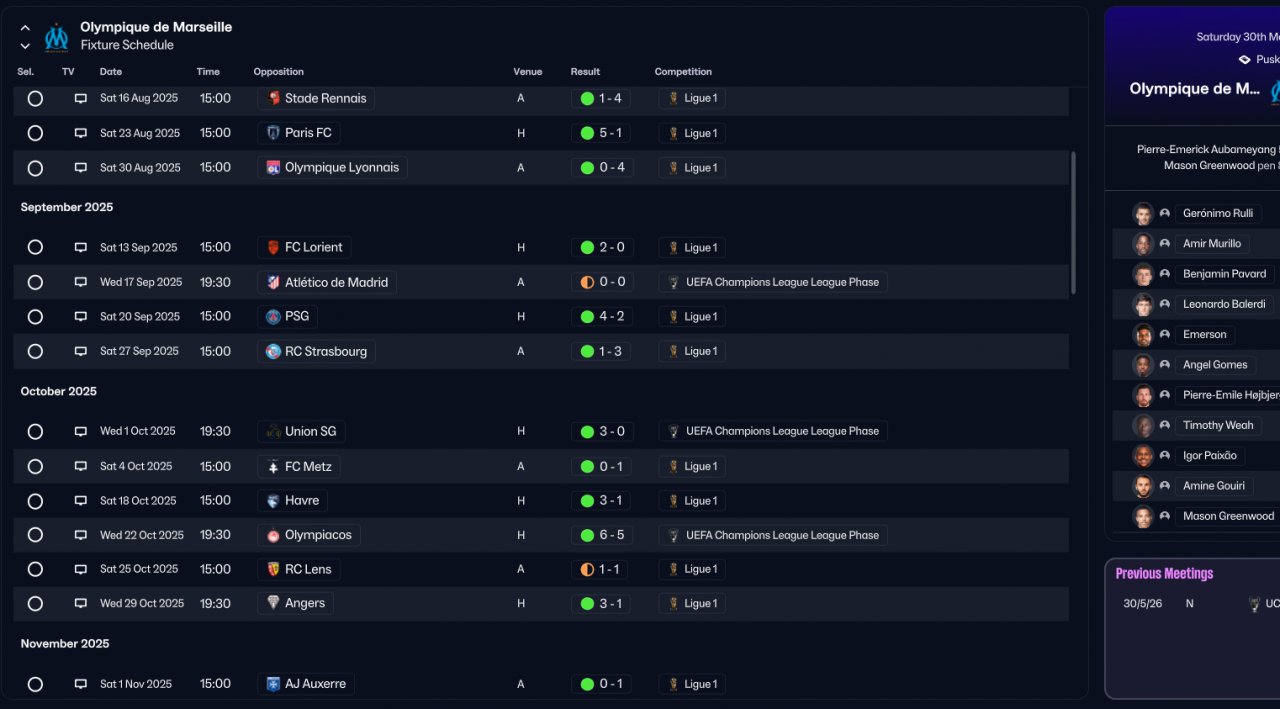The image size is (1280, 709).
Task: Click Gerónimo Rulli's player portrait
Action: (1143, 213)
